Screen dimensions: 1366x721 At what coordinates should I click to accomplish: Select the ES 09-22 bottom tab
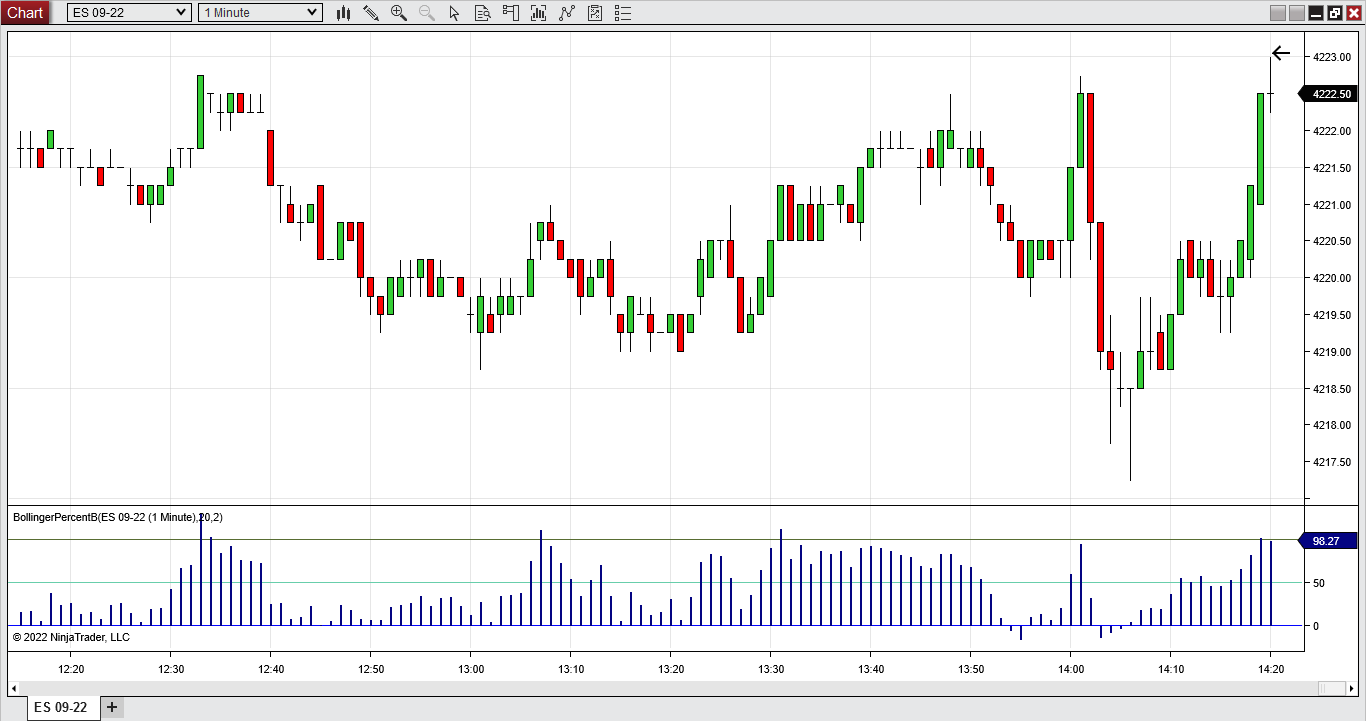pyautogui.click(x=61, y=707)
